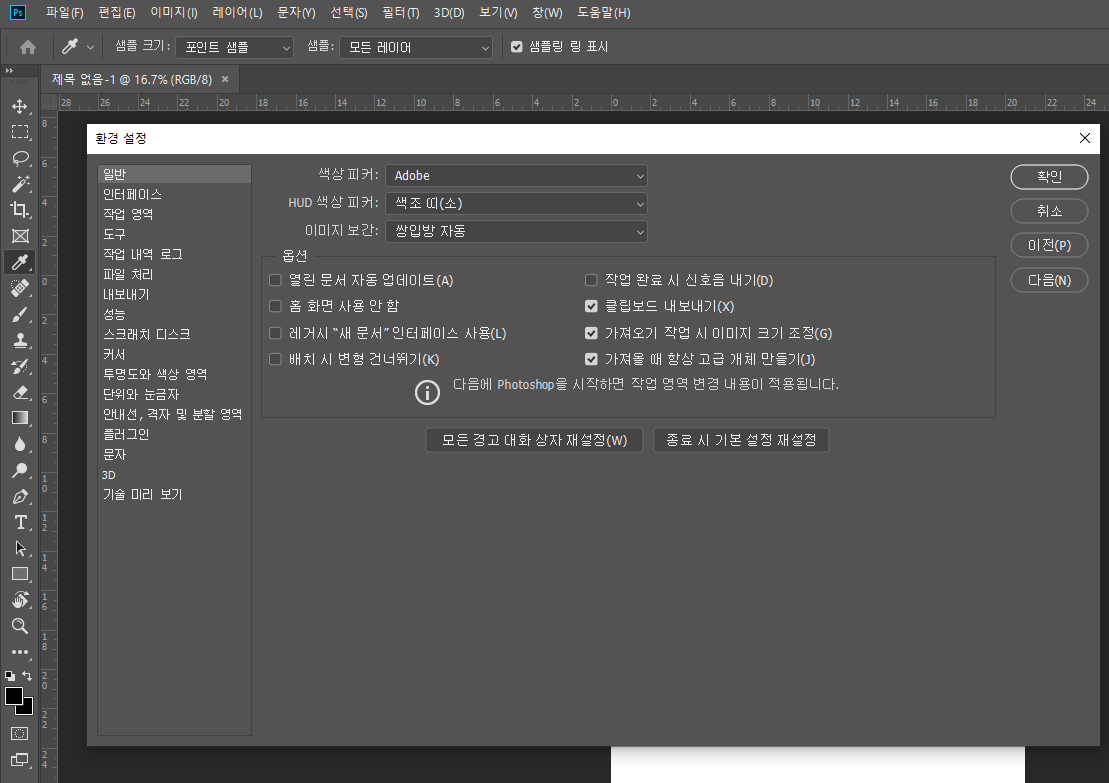Click 확인 button
This screenshot has width=1109, height=783.
(x=1049, y=177)
